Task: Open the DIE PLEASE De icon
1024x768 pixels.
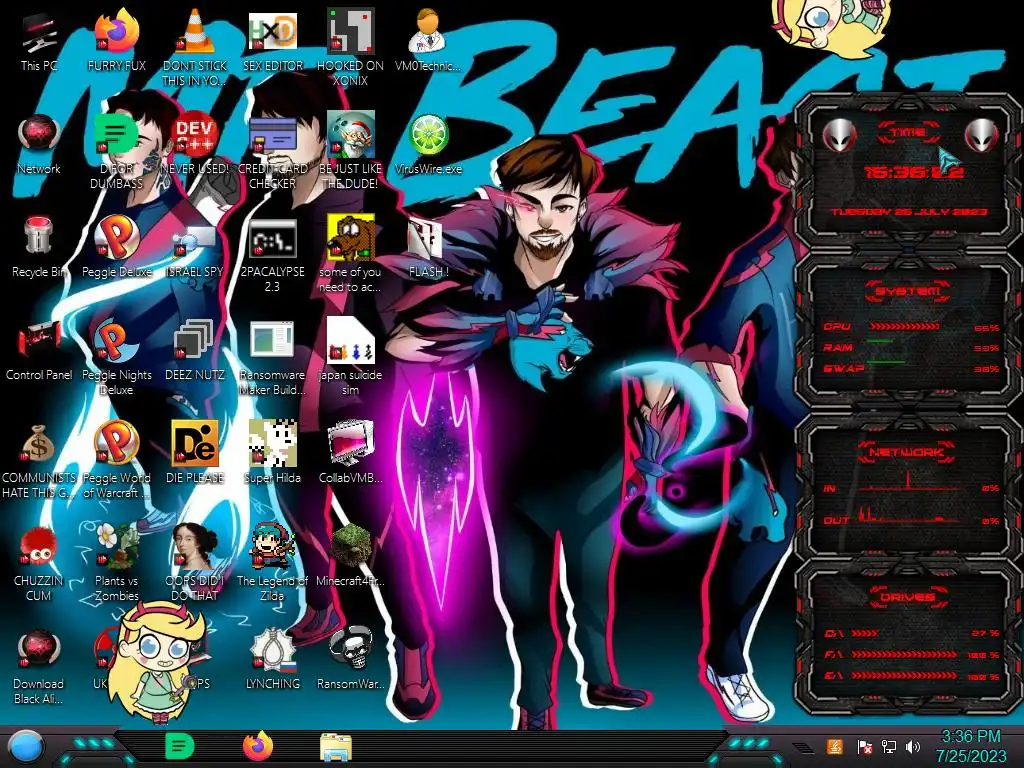Action: pyautogui.click(x=194, y=453)
